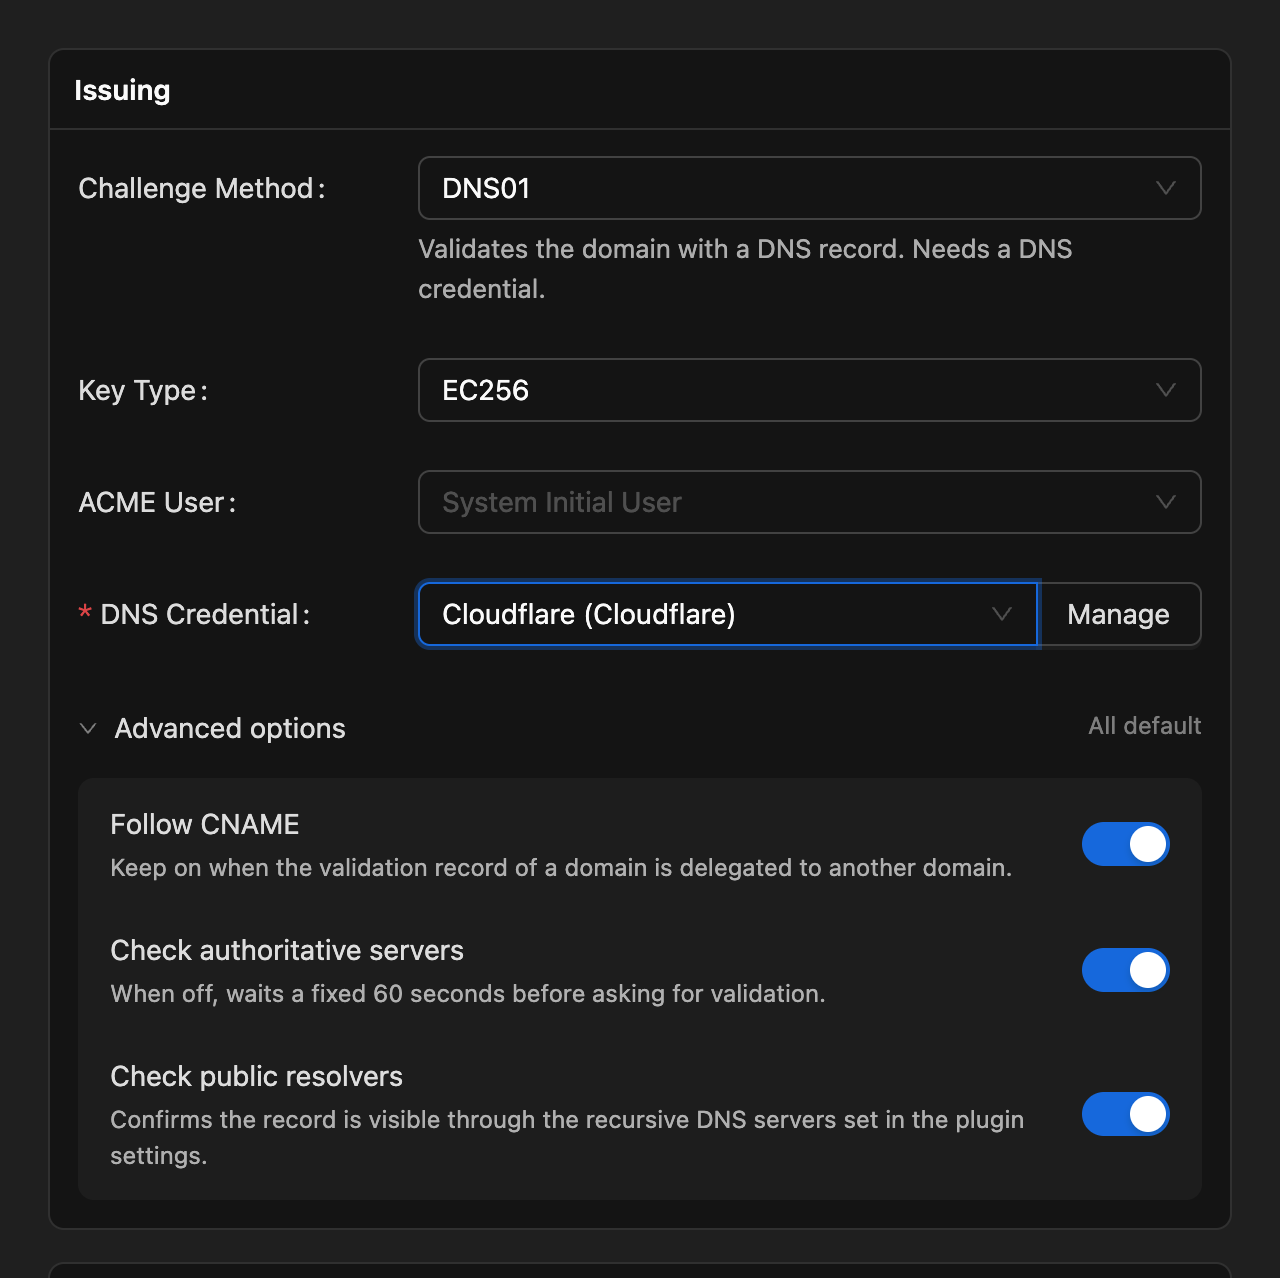Toggle the Check authoritative servers switch
The image size is (1280, 1278).
[x=1125, y=970]
